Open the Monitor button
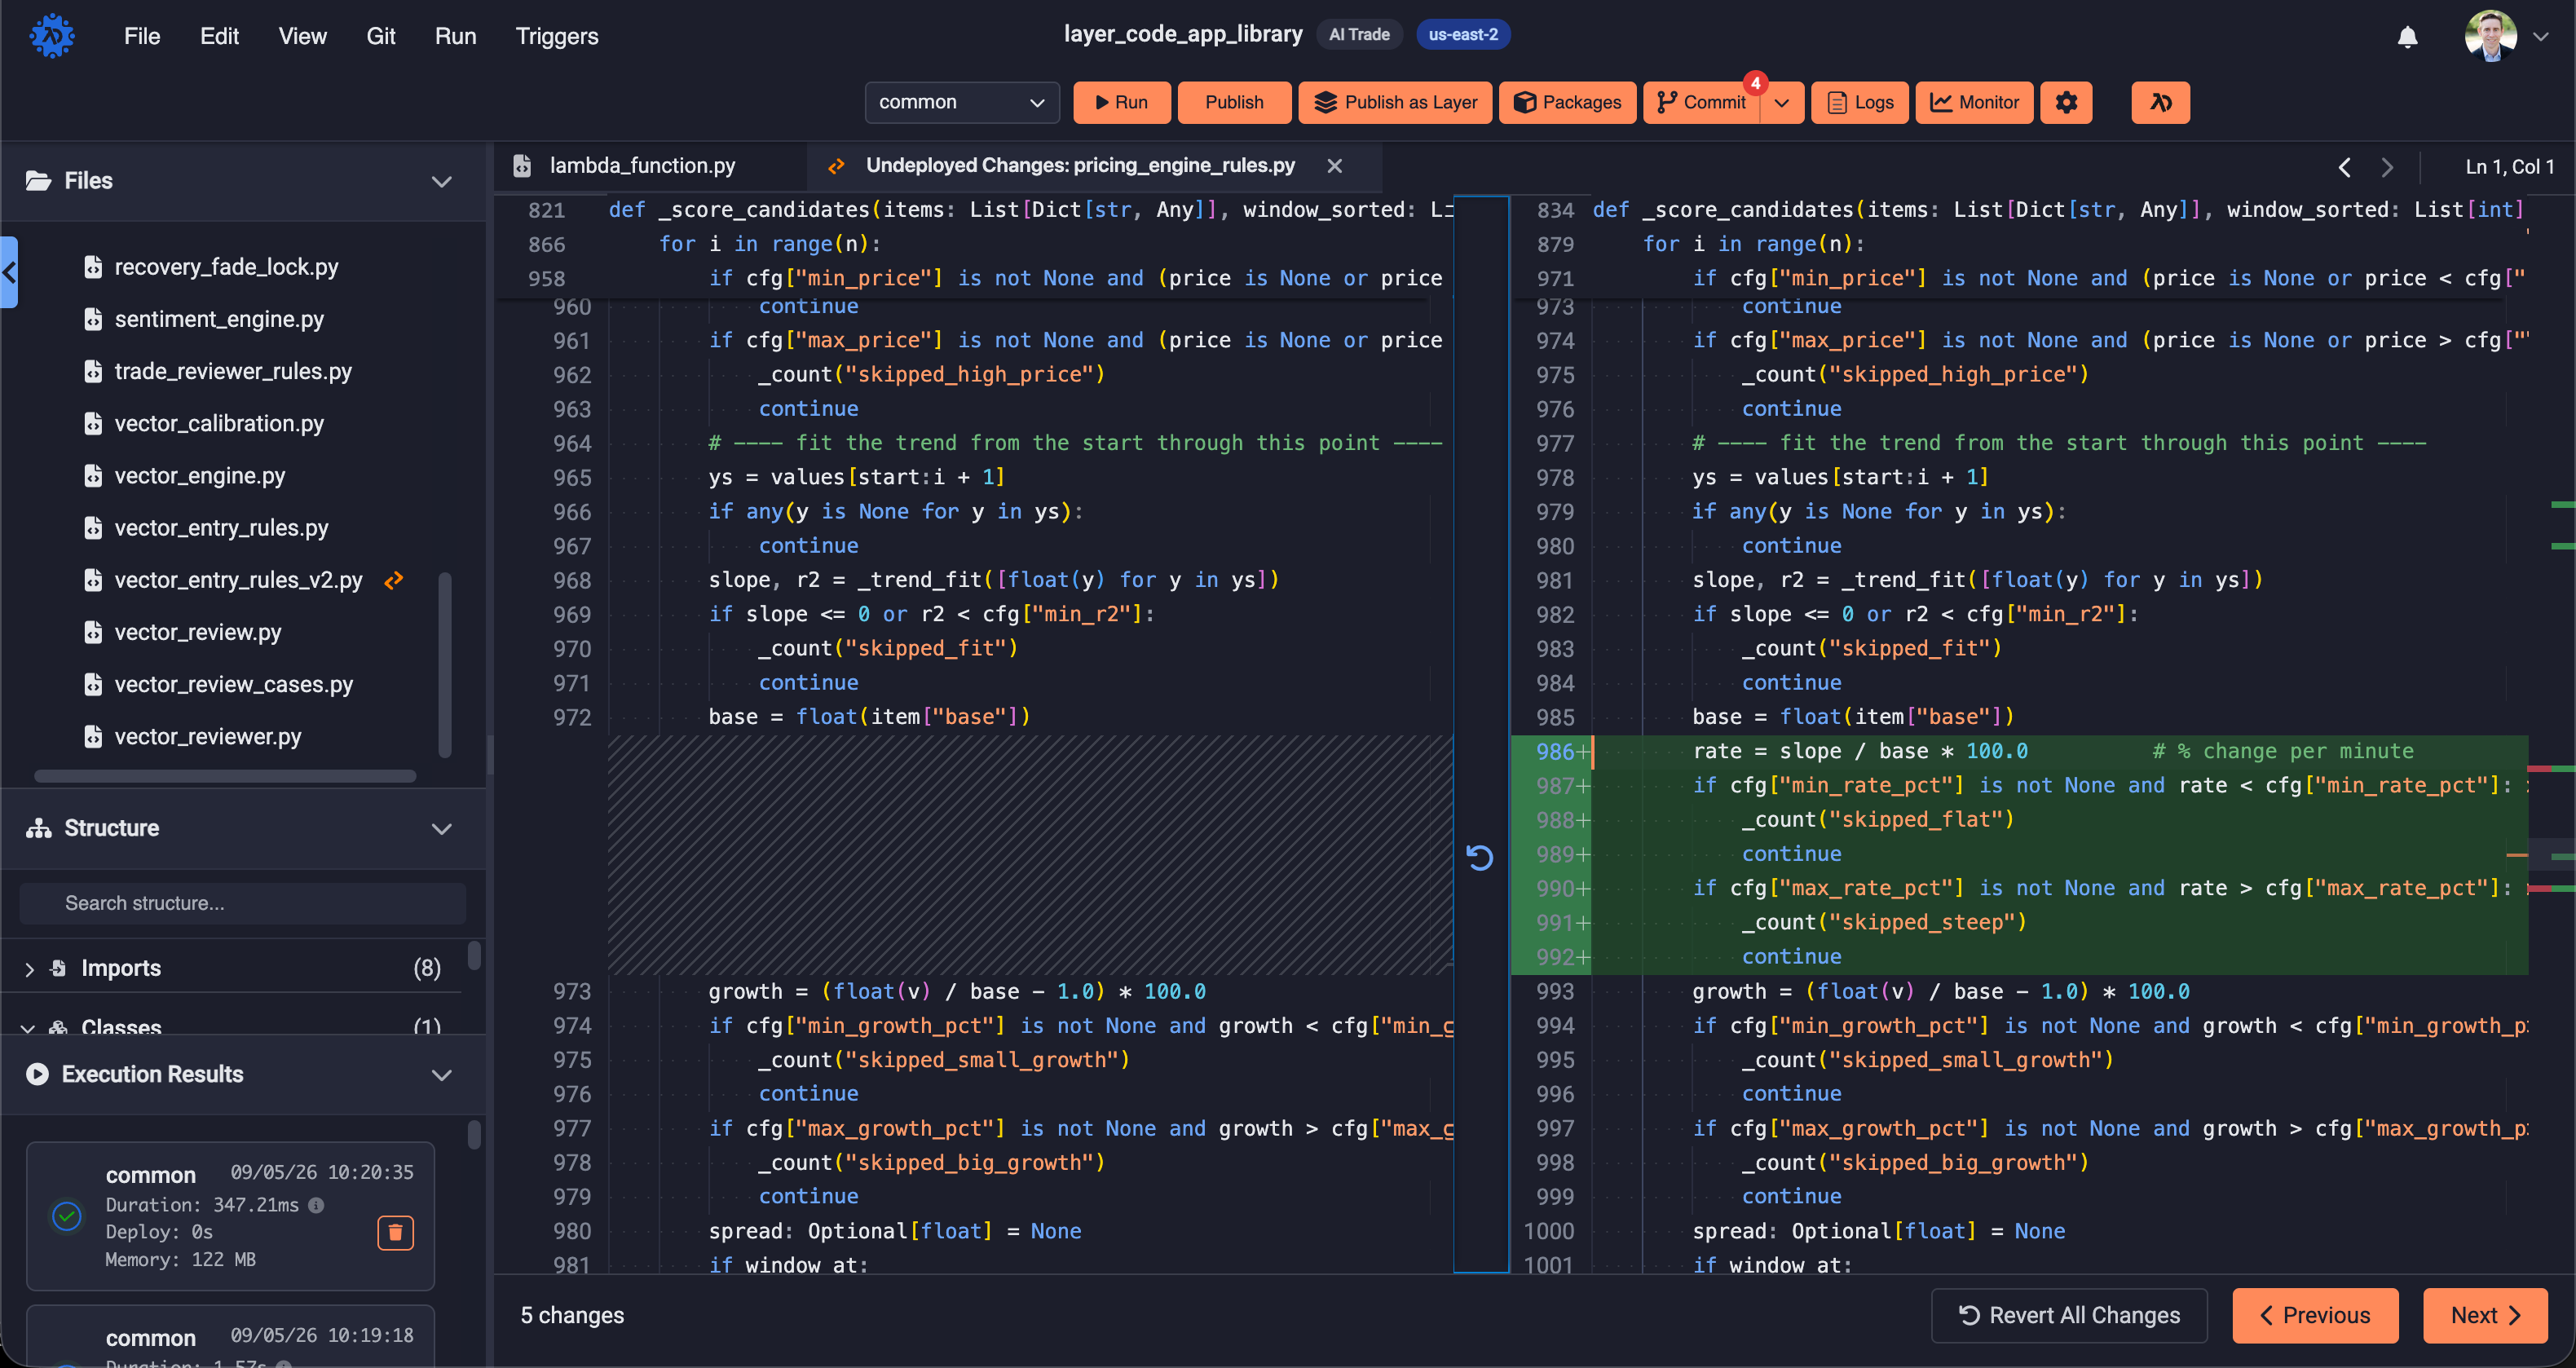 [1973, 102]
